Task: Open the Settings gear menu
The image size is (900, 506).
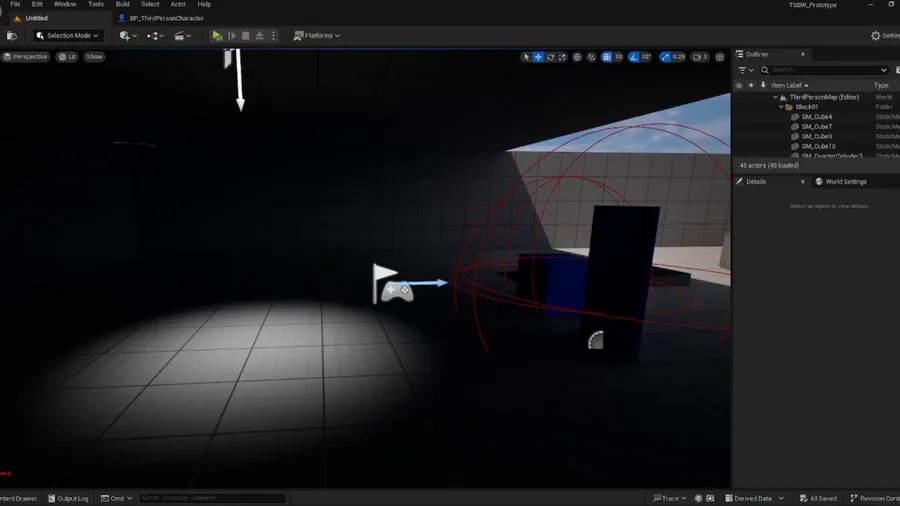Action: click(885, 36)
